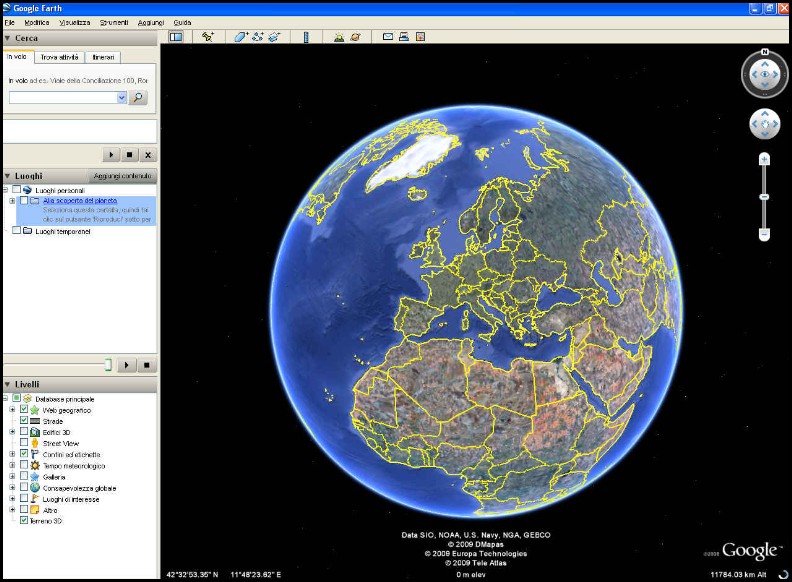Enable the Edifici 3D layer
The image size is (792, 582).
click(23, 431)
